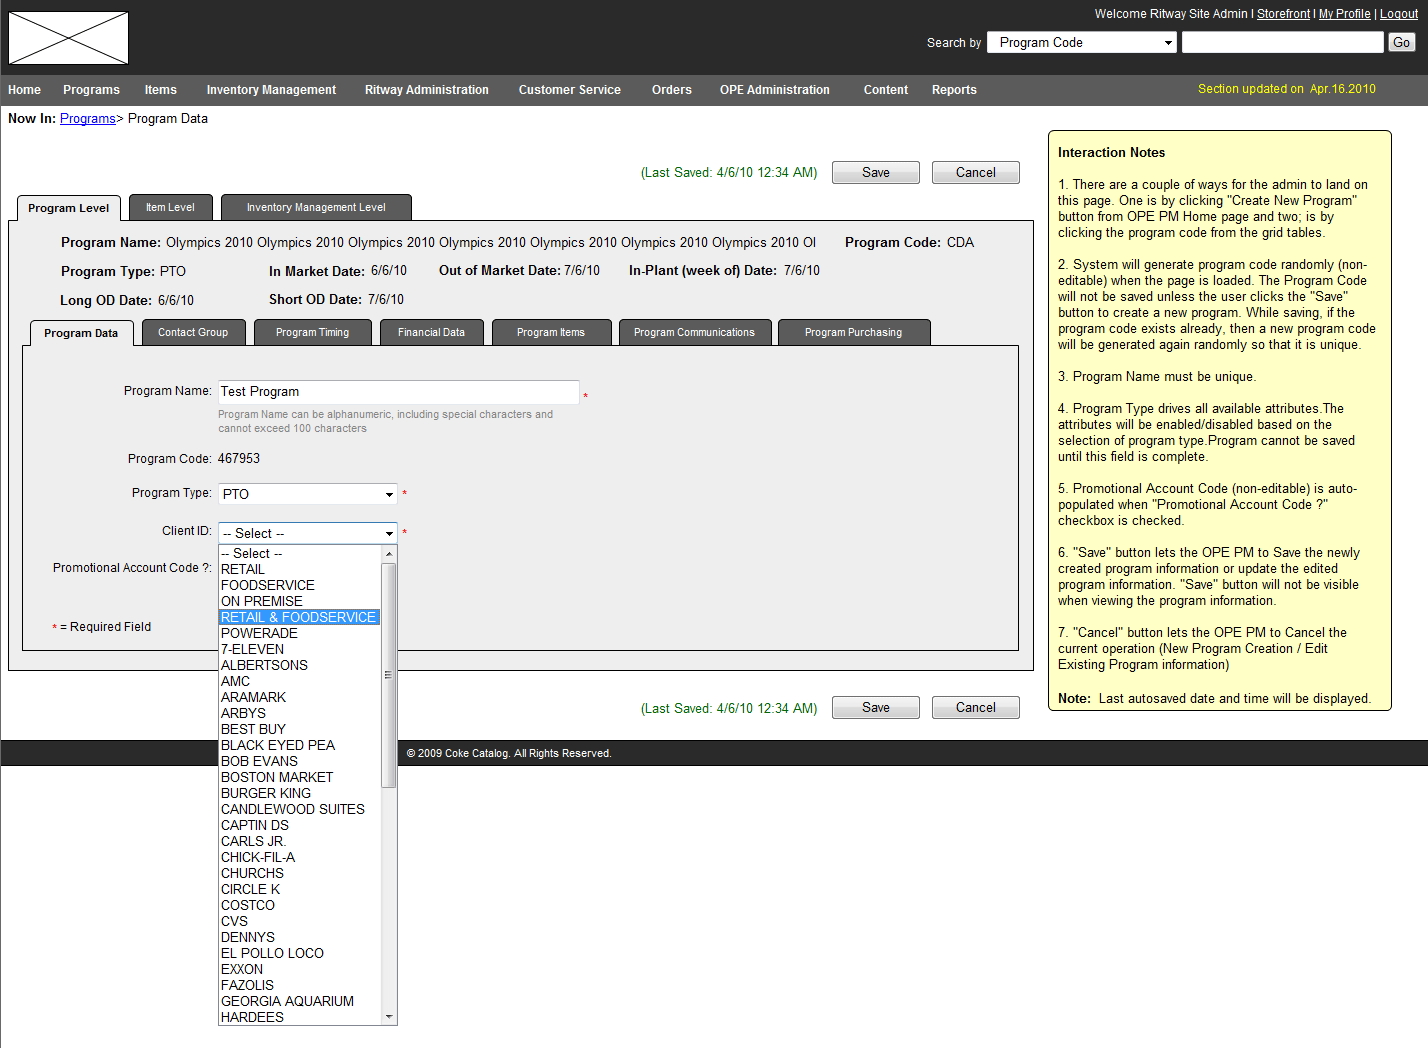Screen dimensions: 1428x1048
Task: Follow the Programs breadcrumb link
Action: (x=88, y=118)
